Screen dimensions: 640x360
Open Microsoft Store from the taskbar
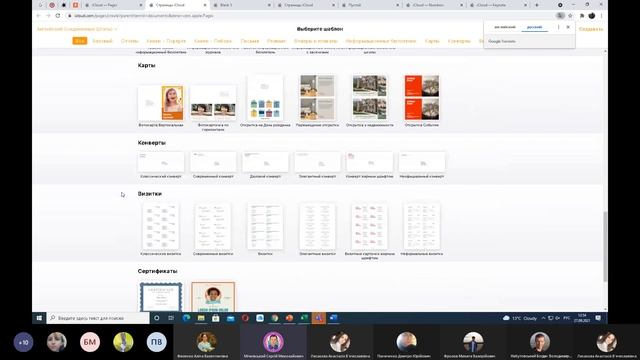[216, 318]
